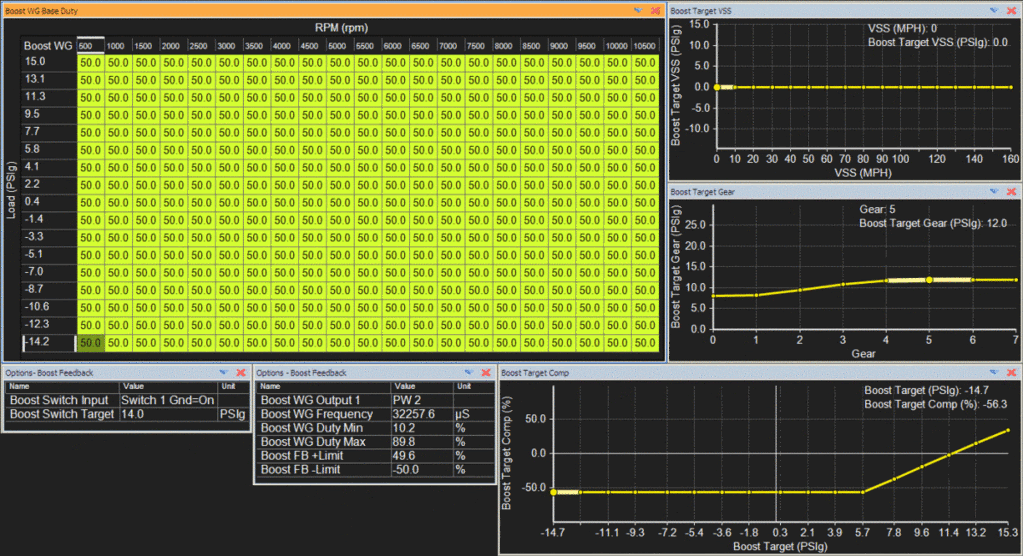1023x556 pixels.
Task: Select the 15.0 load row header
Action: click(49, 61)
